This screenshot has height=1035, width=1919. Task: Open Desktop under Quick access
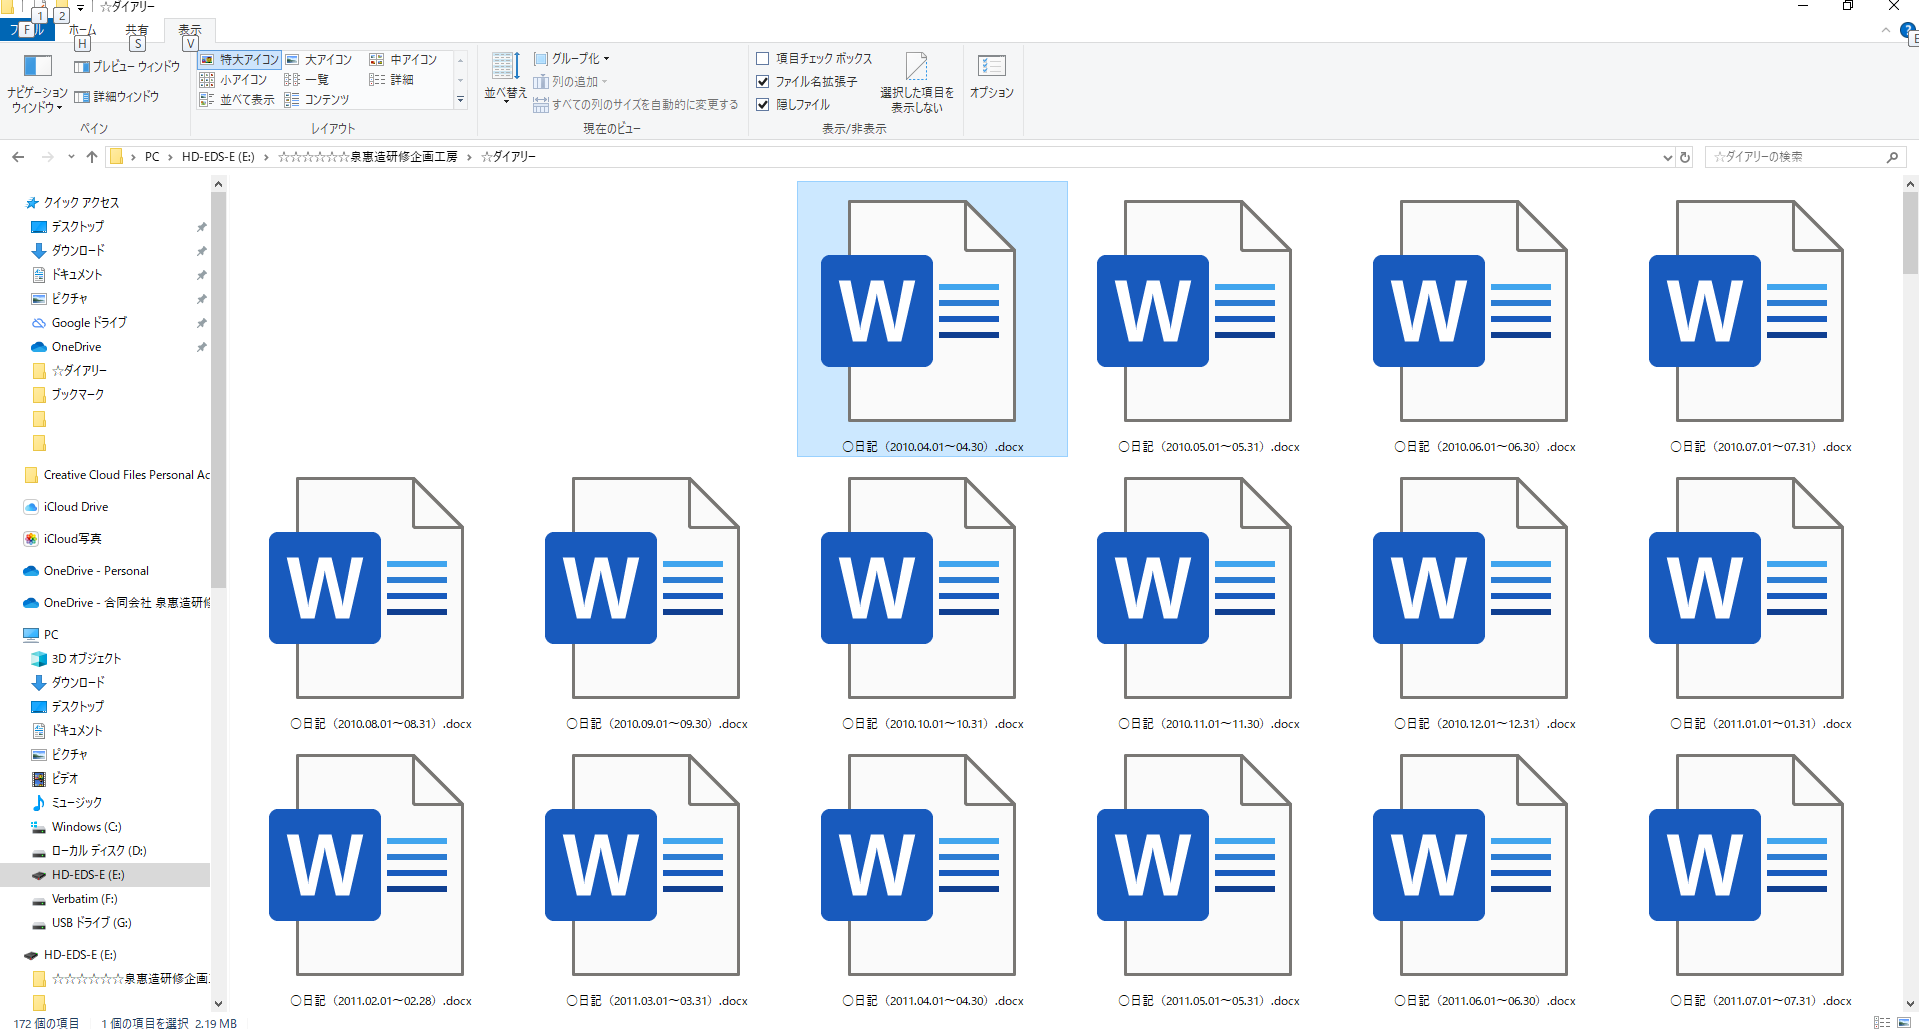[77, 227]
